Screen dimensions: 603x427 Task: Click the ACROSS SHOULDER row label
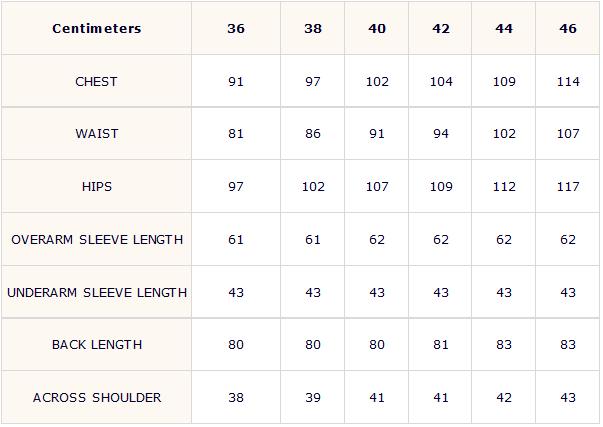coord(97,397)
